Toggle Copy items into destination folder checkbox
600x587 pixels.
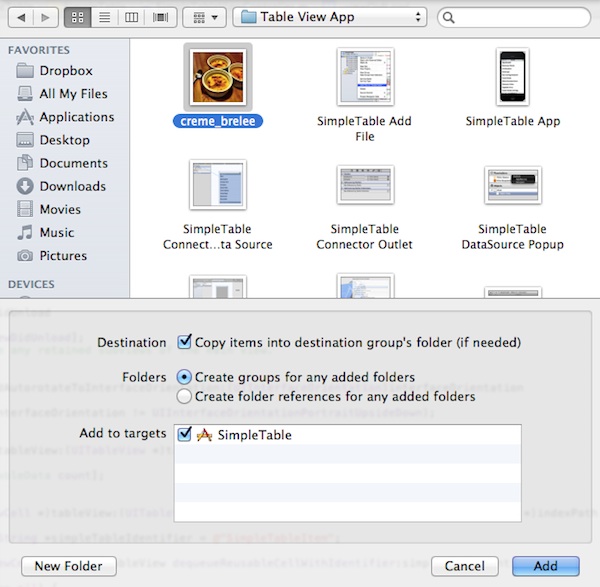point(184,342)
